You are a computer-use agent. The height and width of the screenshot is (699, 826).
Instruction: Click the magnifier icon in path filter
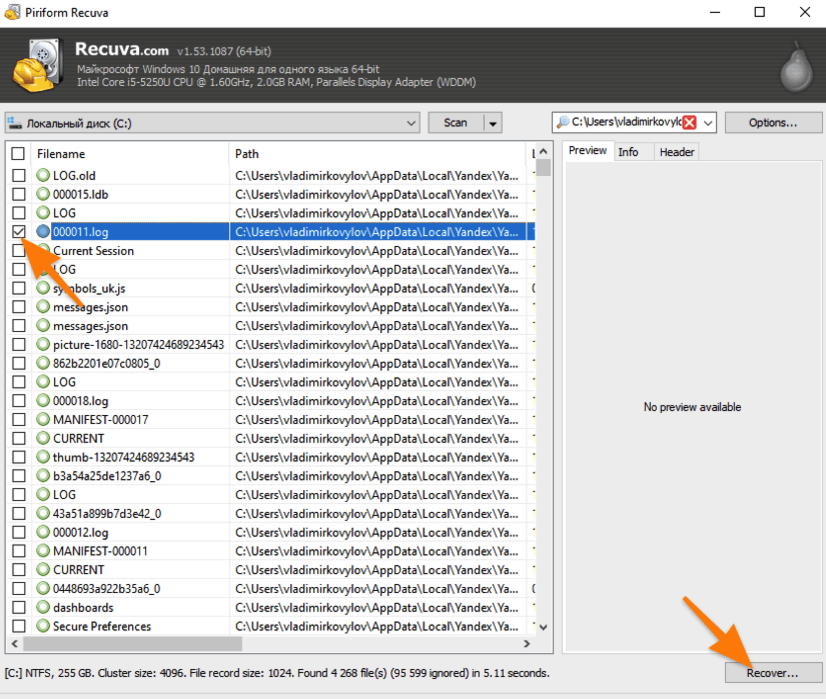(563, 122)
